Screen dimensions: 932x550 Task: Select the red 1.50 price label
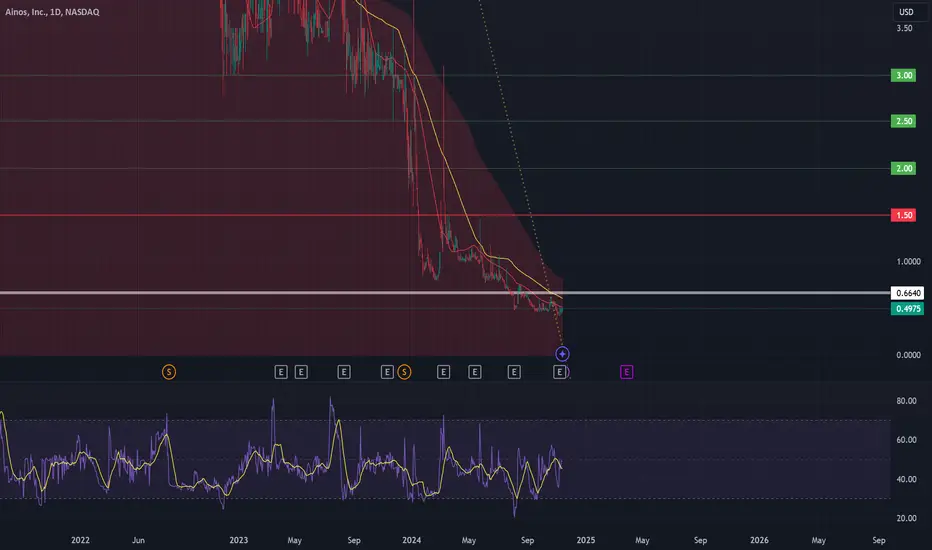pos(903,215)
